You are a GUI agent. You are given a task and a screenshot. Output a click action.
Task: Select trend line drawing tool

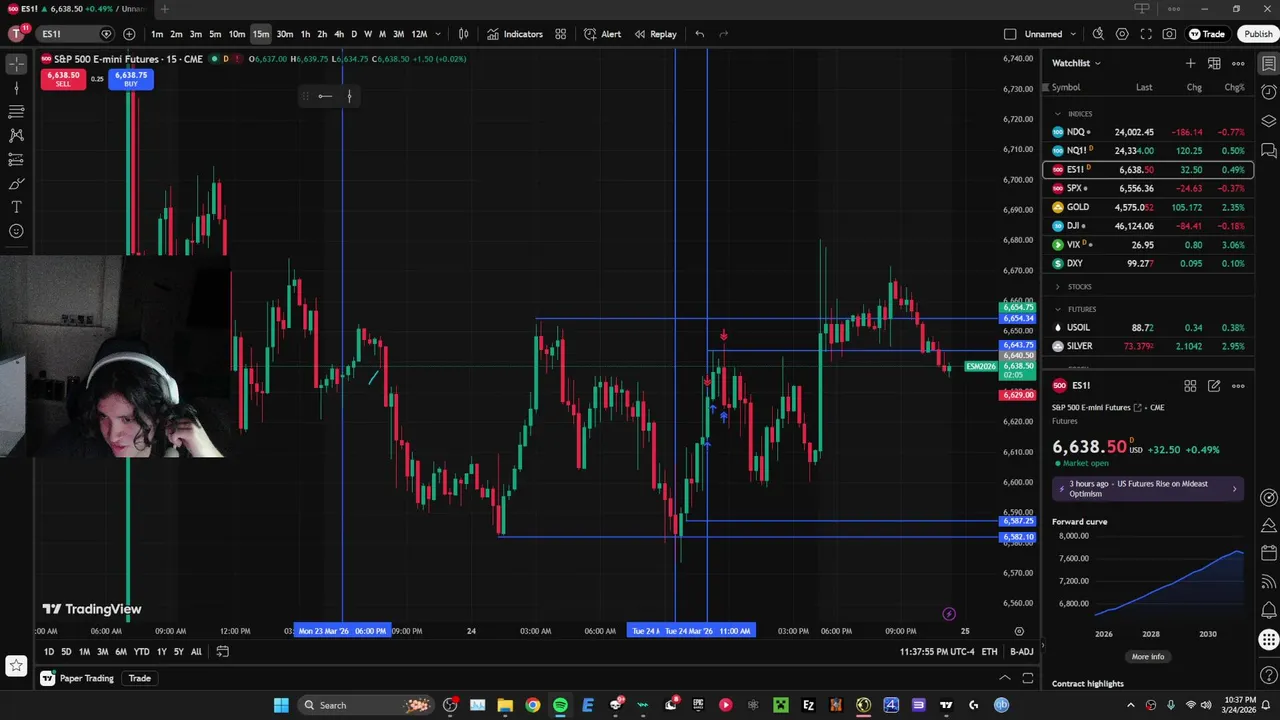(x=16, y=88)
